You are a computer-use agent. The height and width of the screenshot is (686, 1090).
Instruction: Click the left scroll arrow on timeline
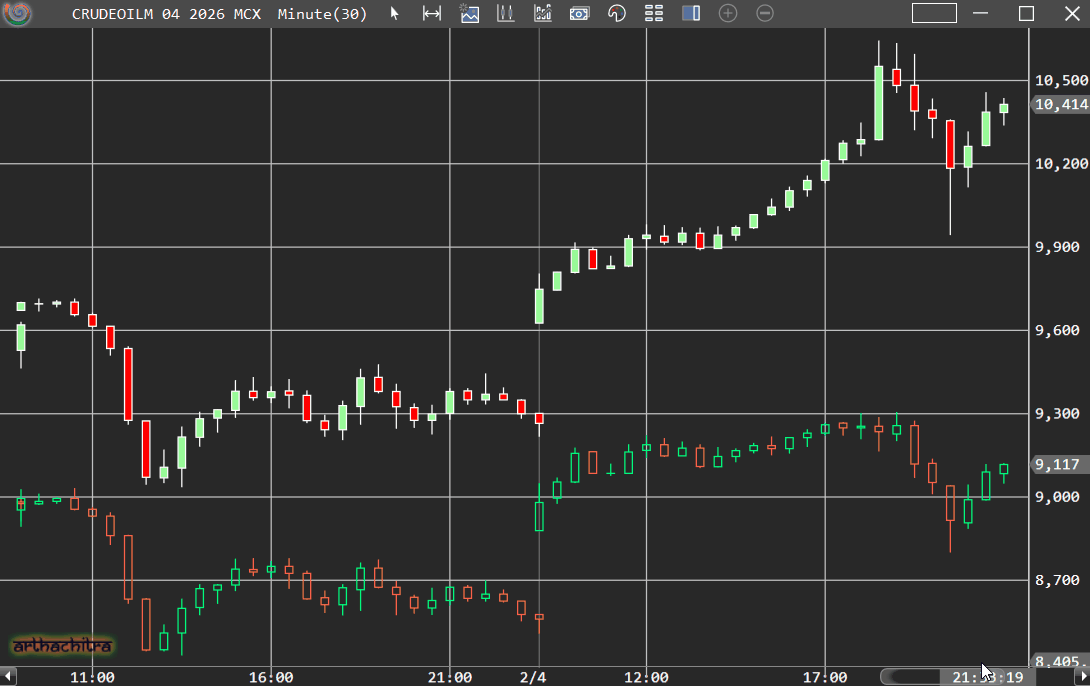(9, 676)
